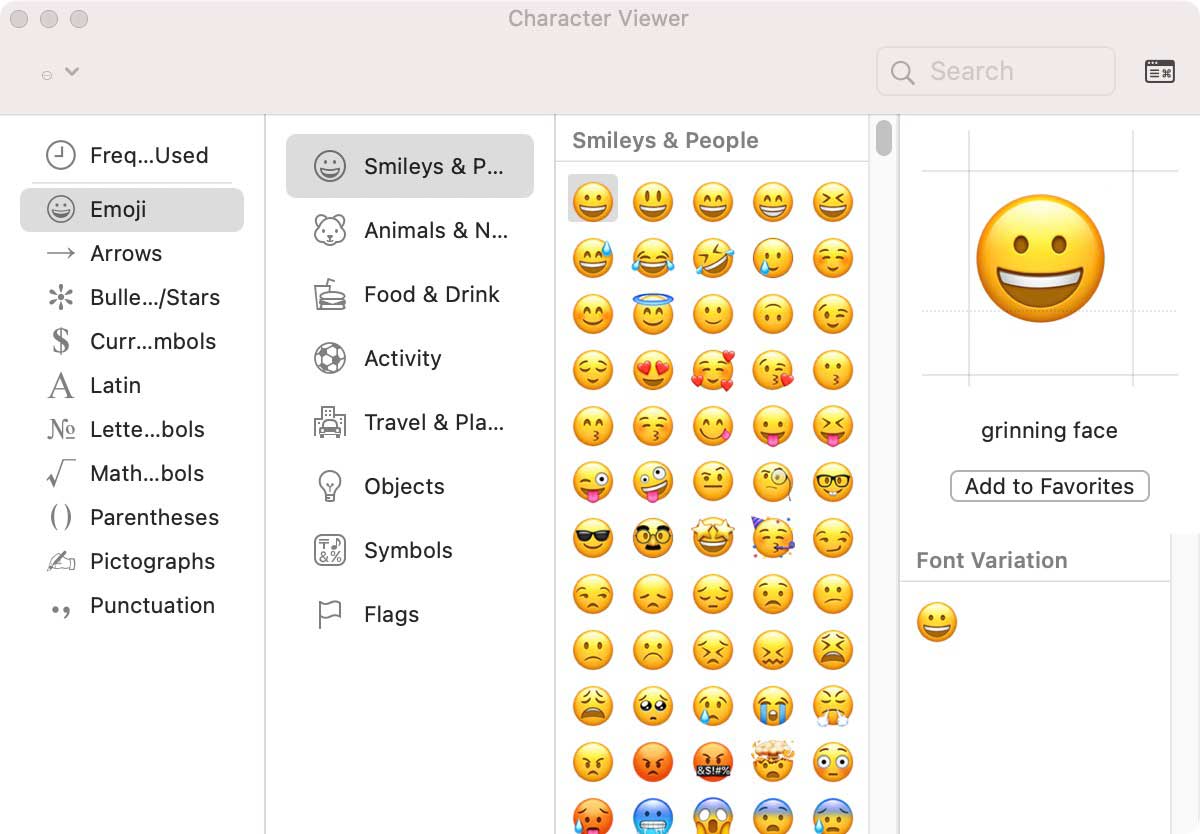Select the red pouting face emoji
This screenshot has width=1200, height=834.
653,763
